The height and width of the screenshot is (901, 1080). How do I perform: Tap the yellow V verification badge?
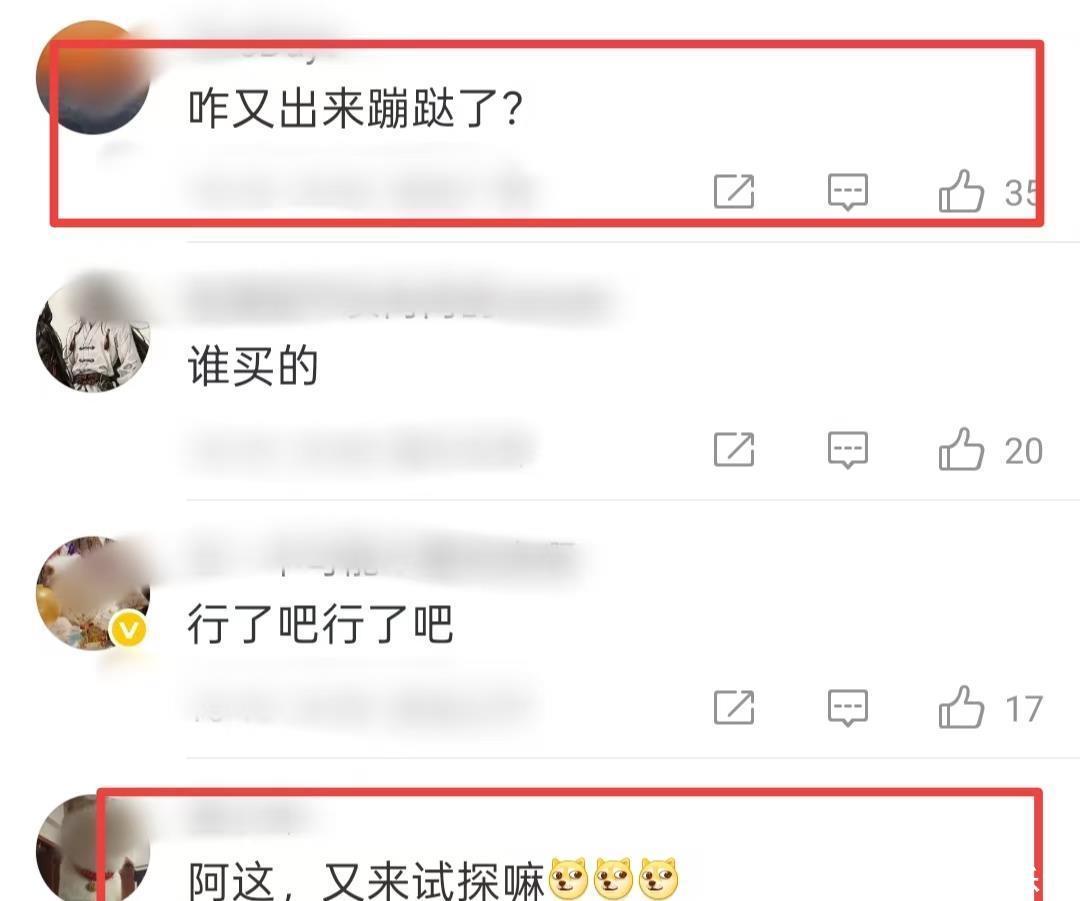point(129,630)
